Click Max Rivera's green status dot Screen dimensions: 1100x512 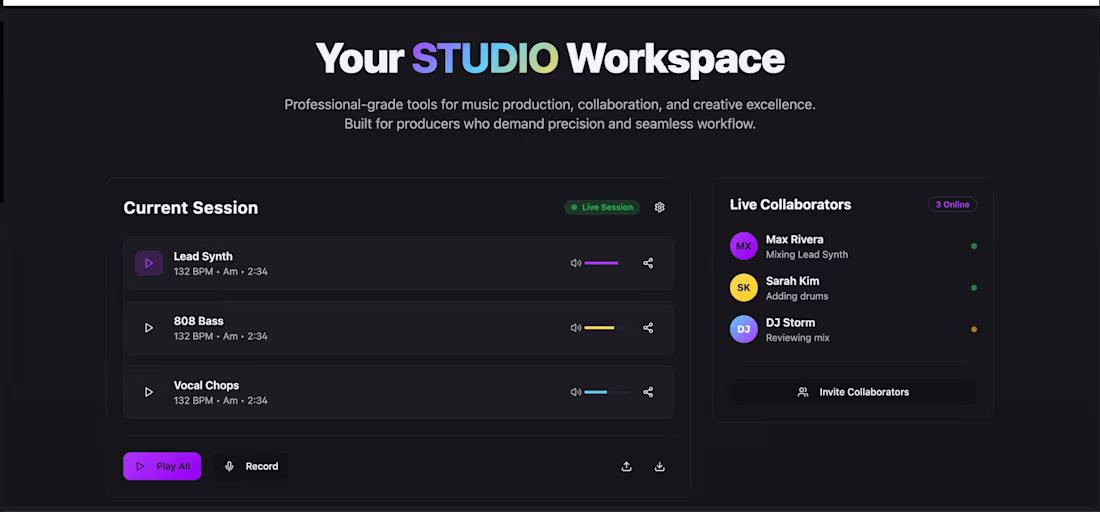pyautogui.click(x=974, y=246)
